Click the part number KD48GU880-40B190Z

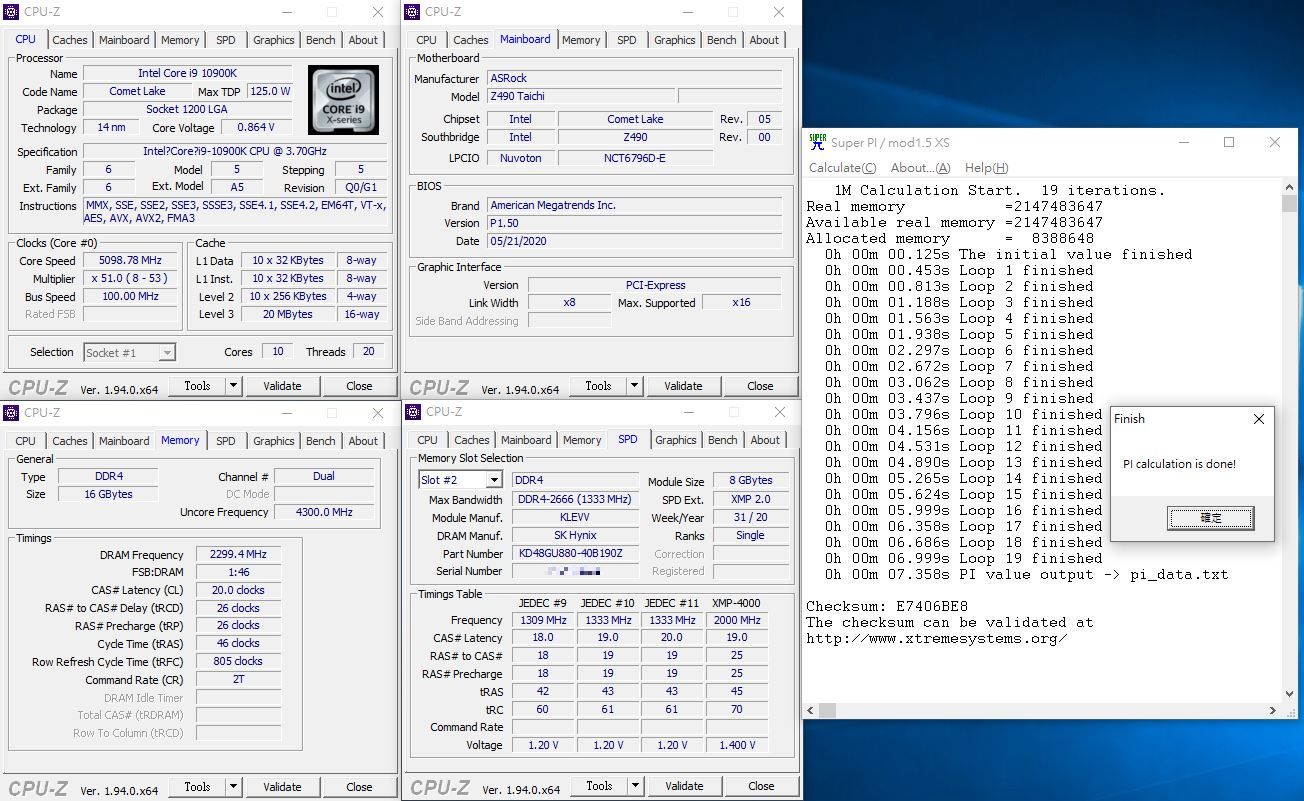(x=575, y=554)
